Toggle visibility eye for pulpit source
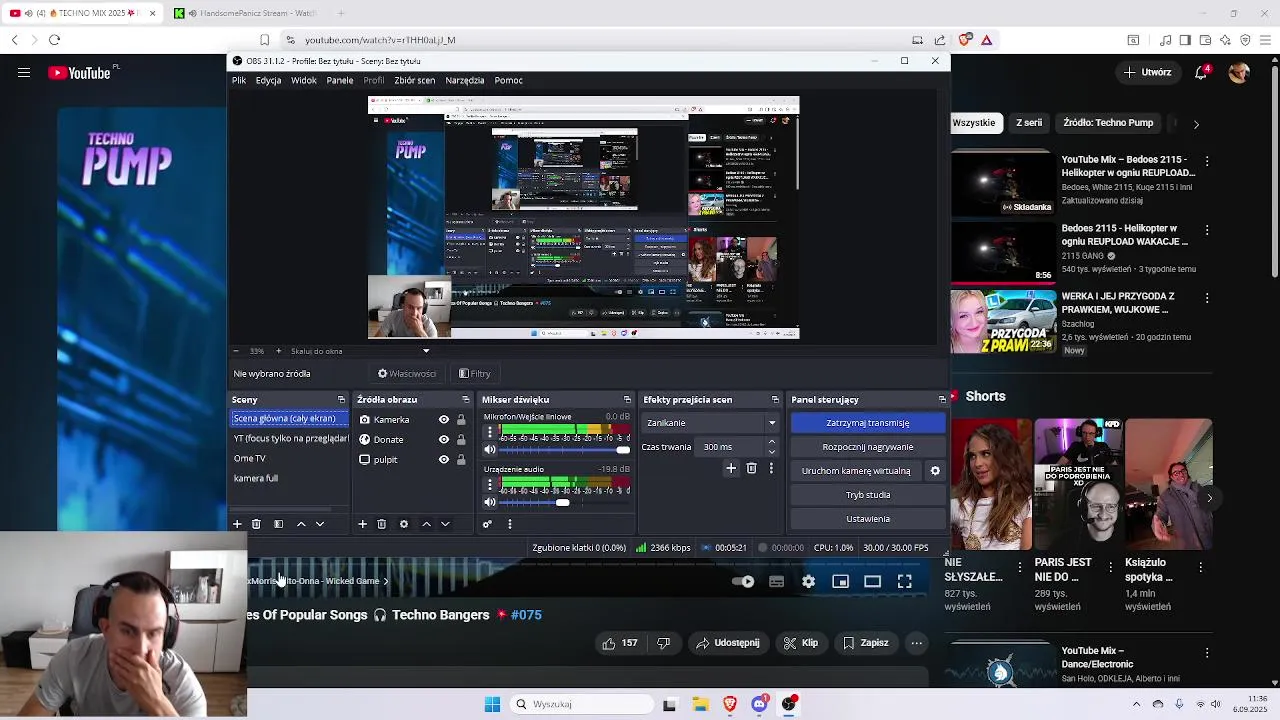The image size is (1280, 720). pos(444,460)
